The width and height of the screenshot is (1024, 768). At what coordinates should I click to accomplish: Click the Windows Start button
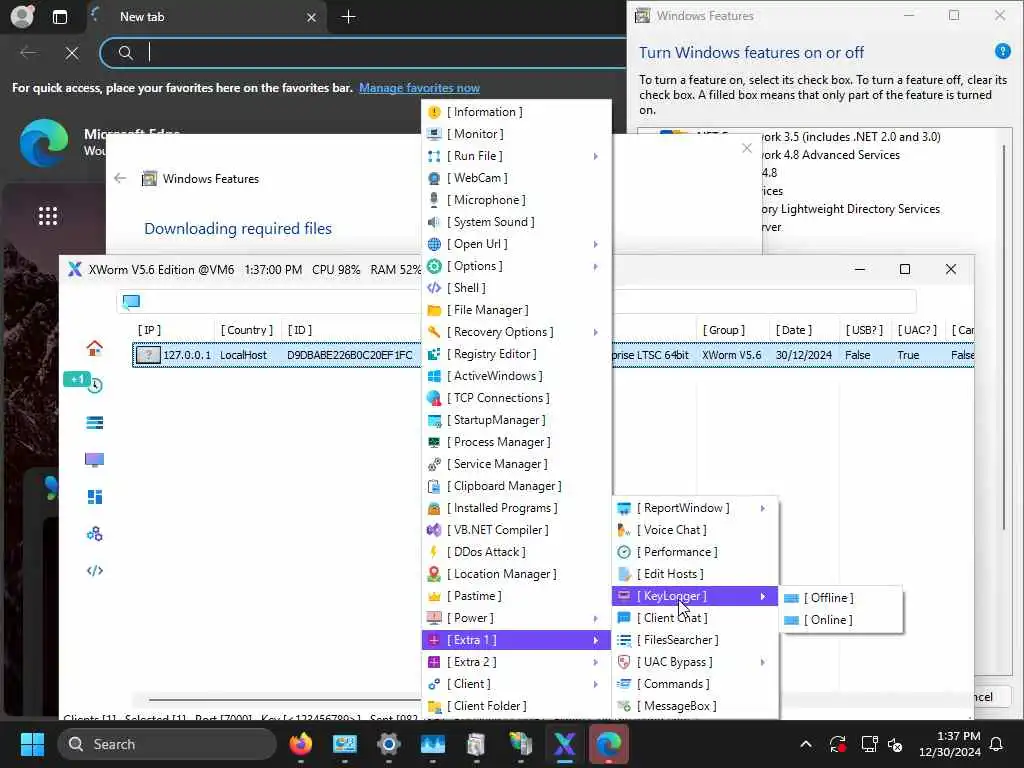tap(32, 744)
